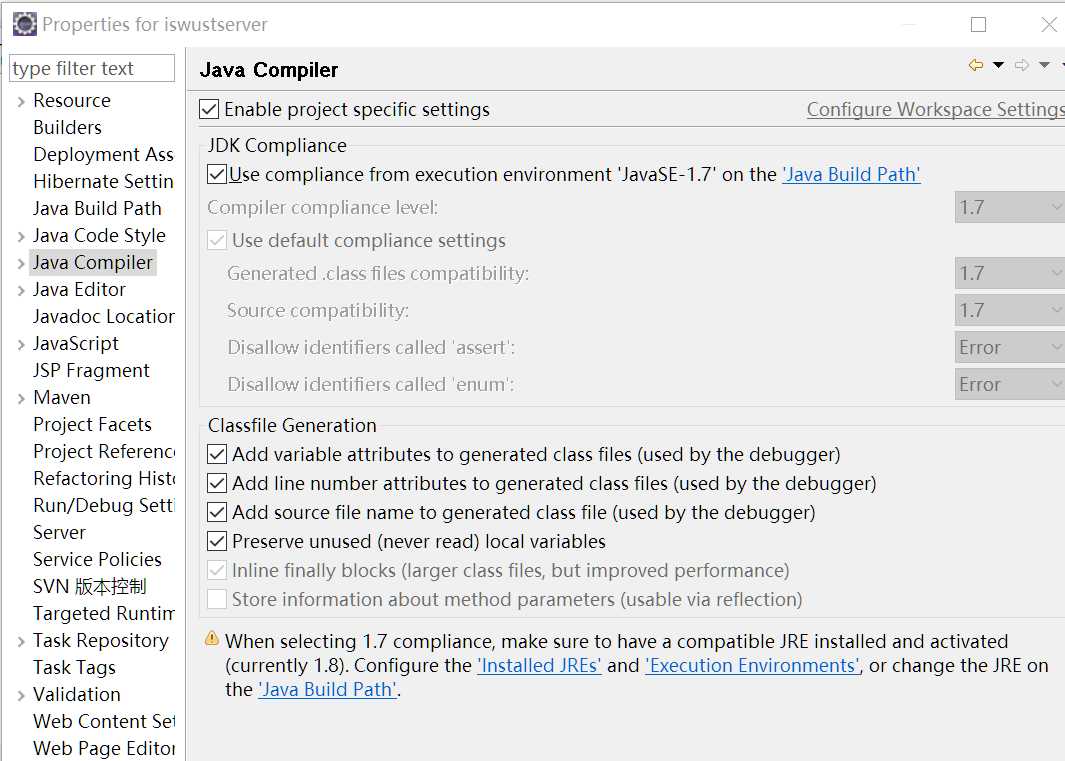Screen dimensions: 1065x761
Task: Close the Properties dialog
Action: (x=1049, y=24)
